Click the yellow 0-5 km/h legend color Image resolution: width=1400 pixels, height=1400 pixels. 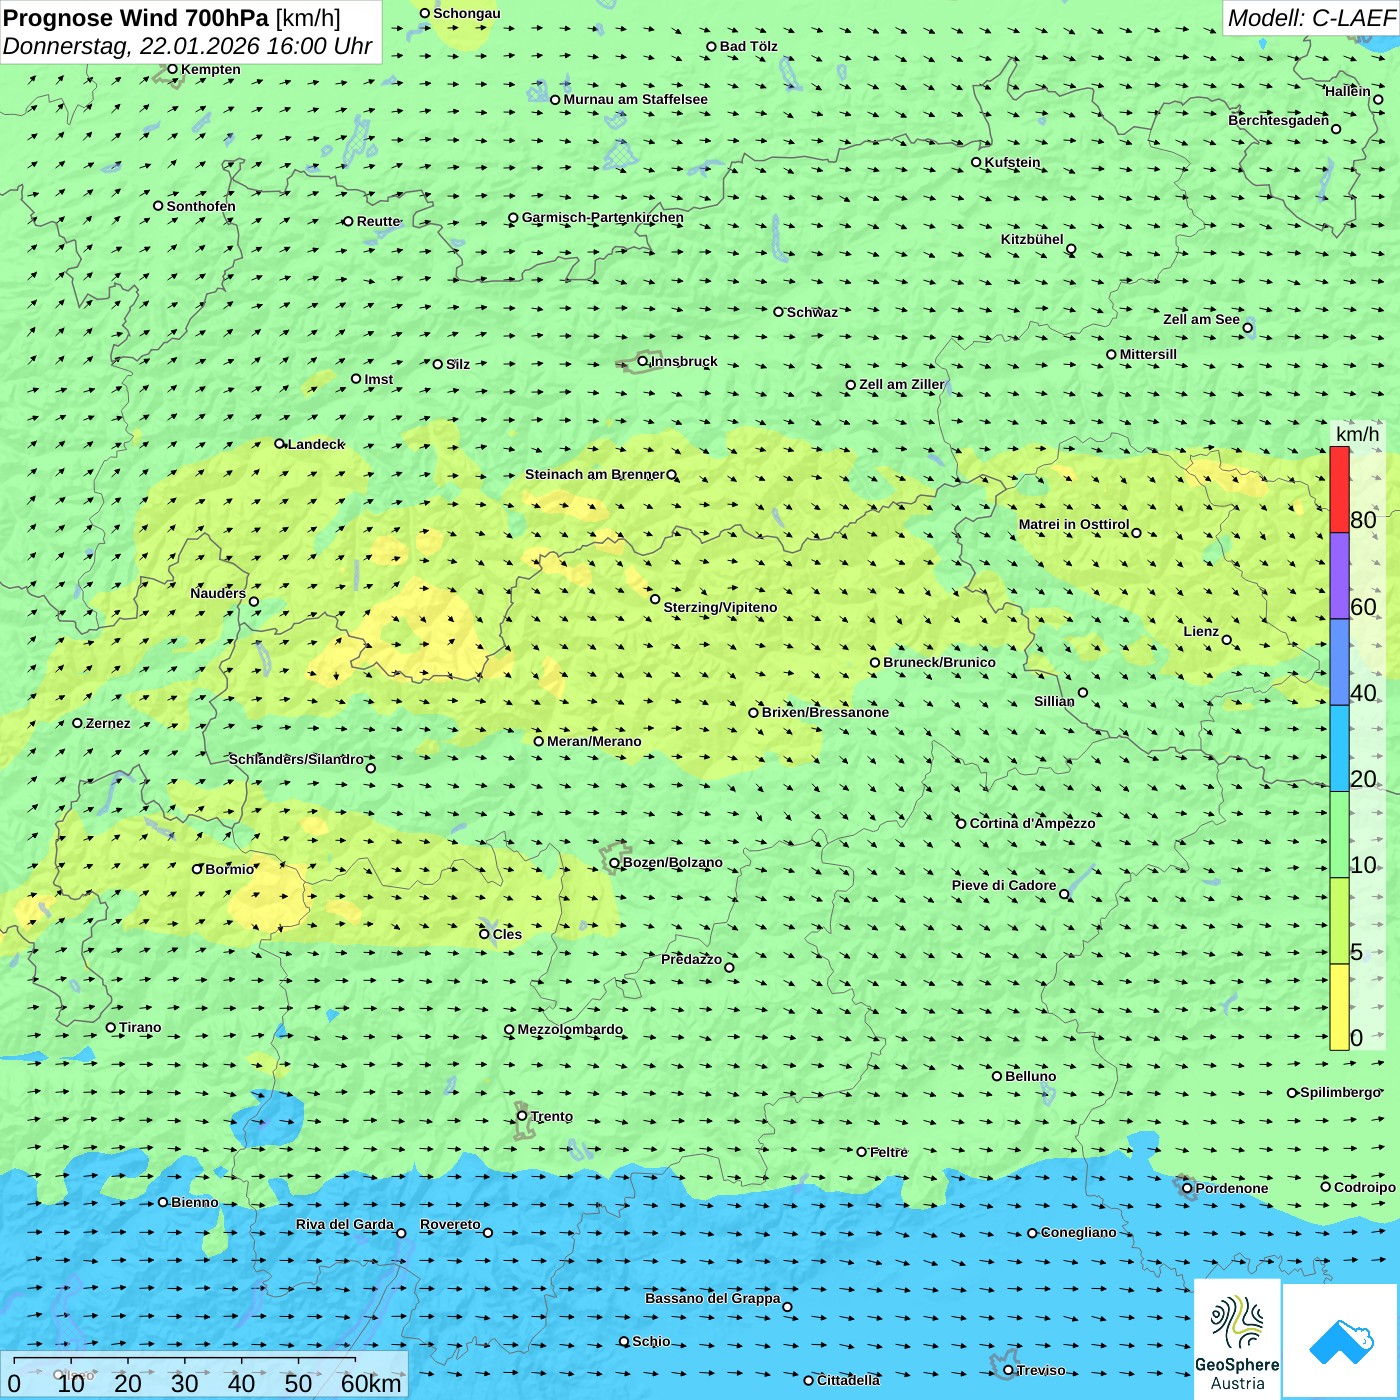1339,1007
